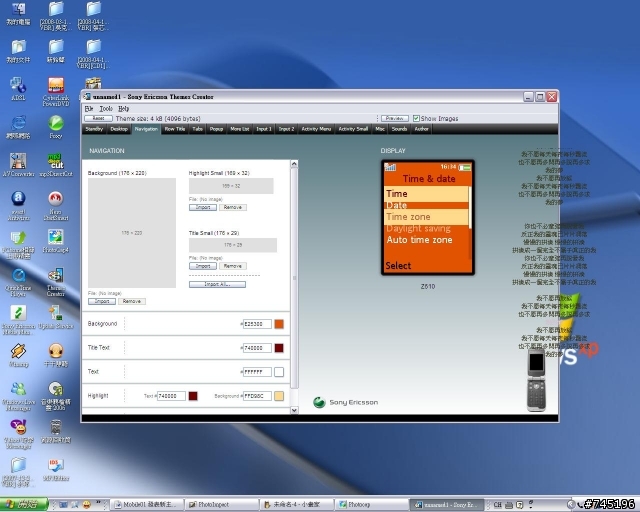Open the Update Service desktop icon
This screenshot has width=640, height=512.
click(56, 317)
